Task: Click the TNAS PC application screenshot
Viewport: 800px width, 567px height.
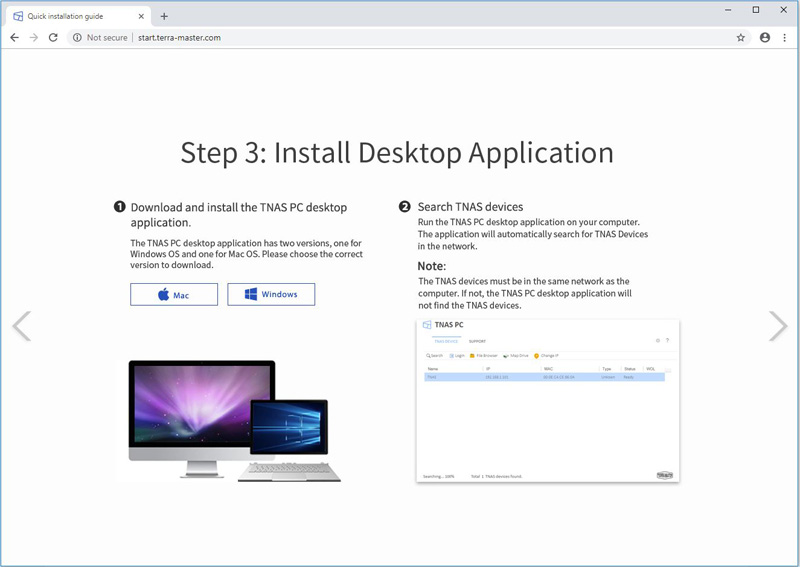Action: pos(547,401)
